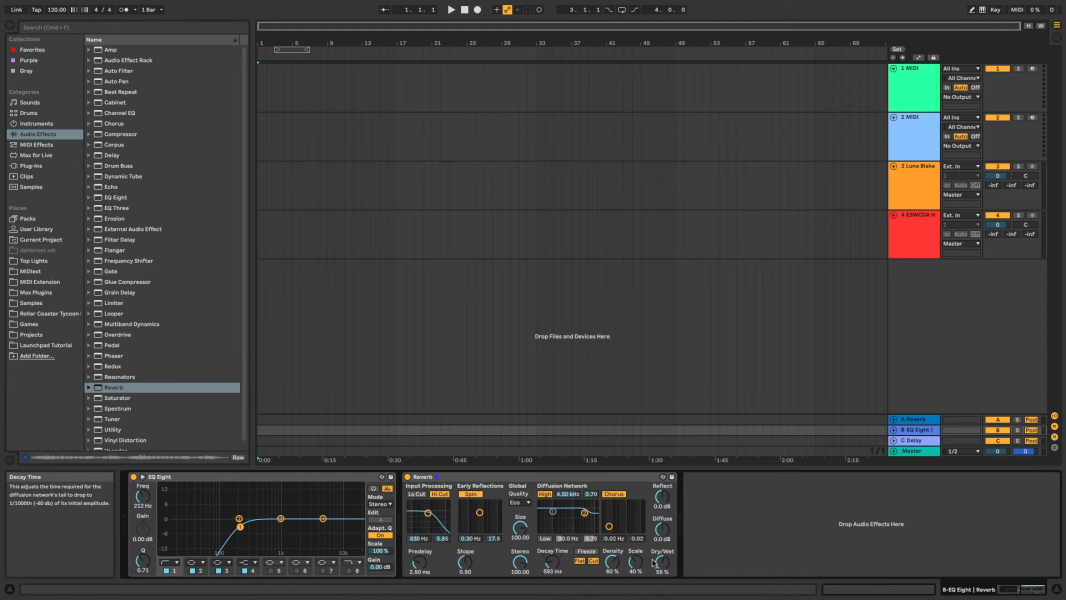Open the Samples category
Screen dimensions: 1066x600
(x=31, y=187)
